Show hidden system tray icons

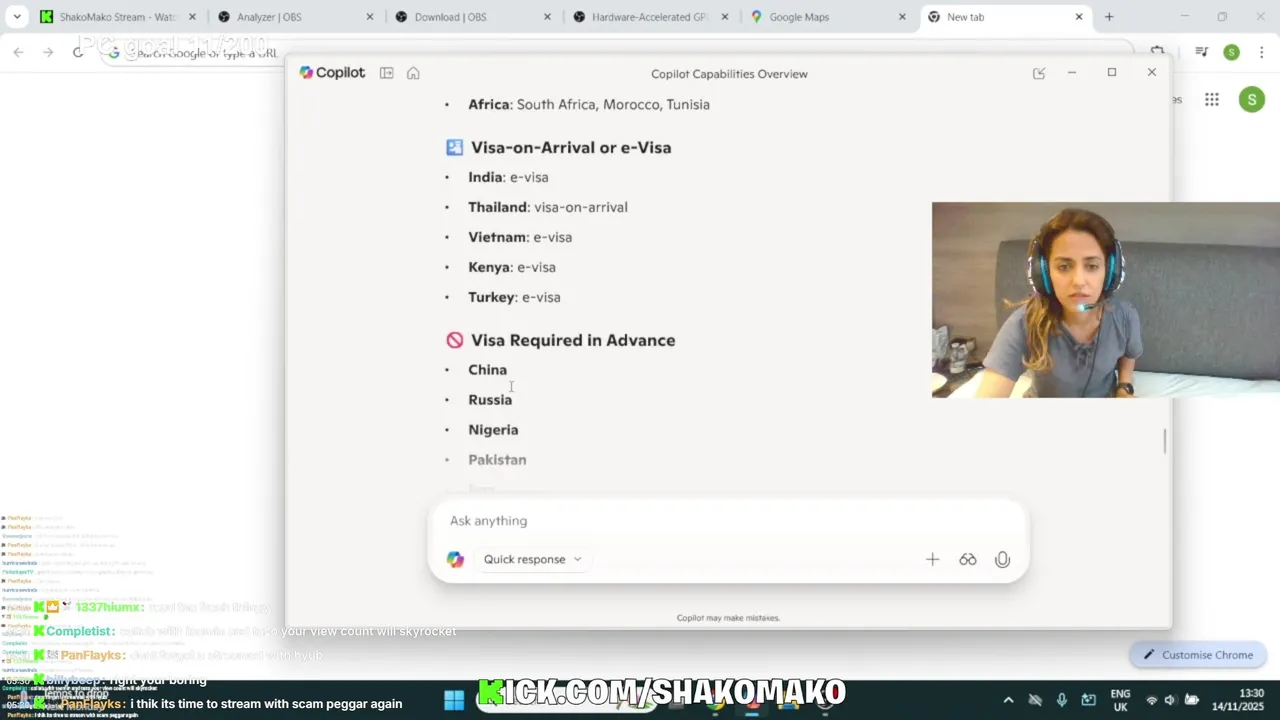coord(1008,700)
